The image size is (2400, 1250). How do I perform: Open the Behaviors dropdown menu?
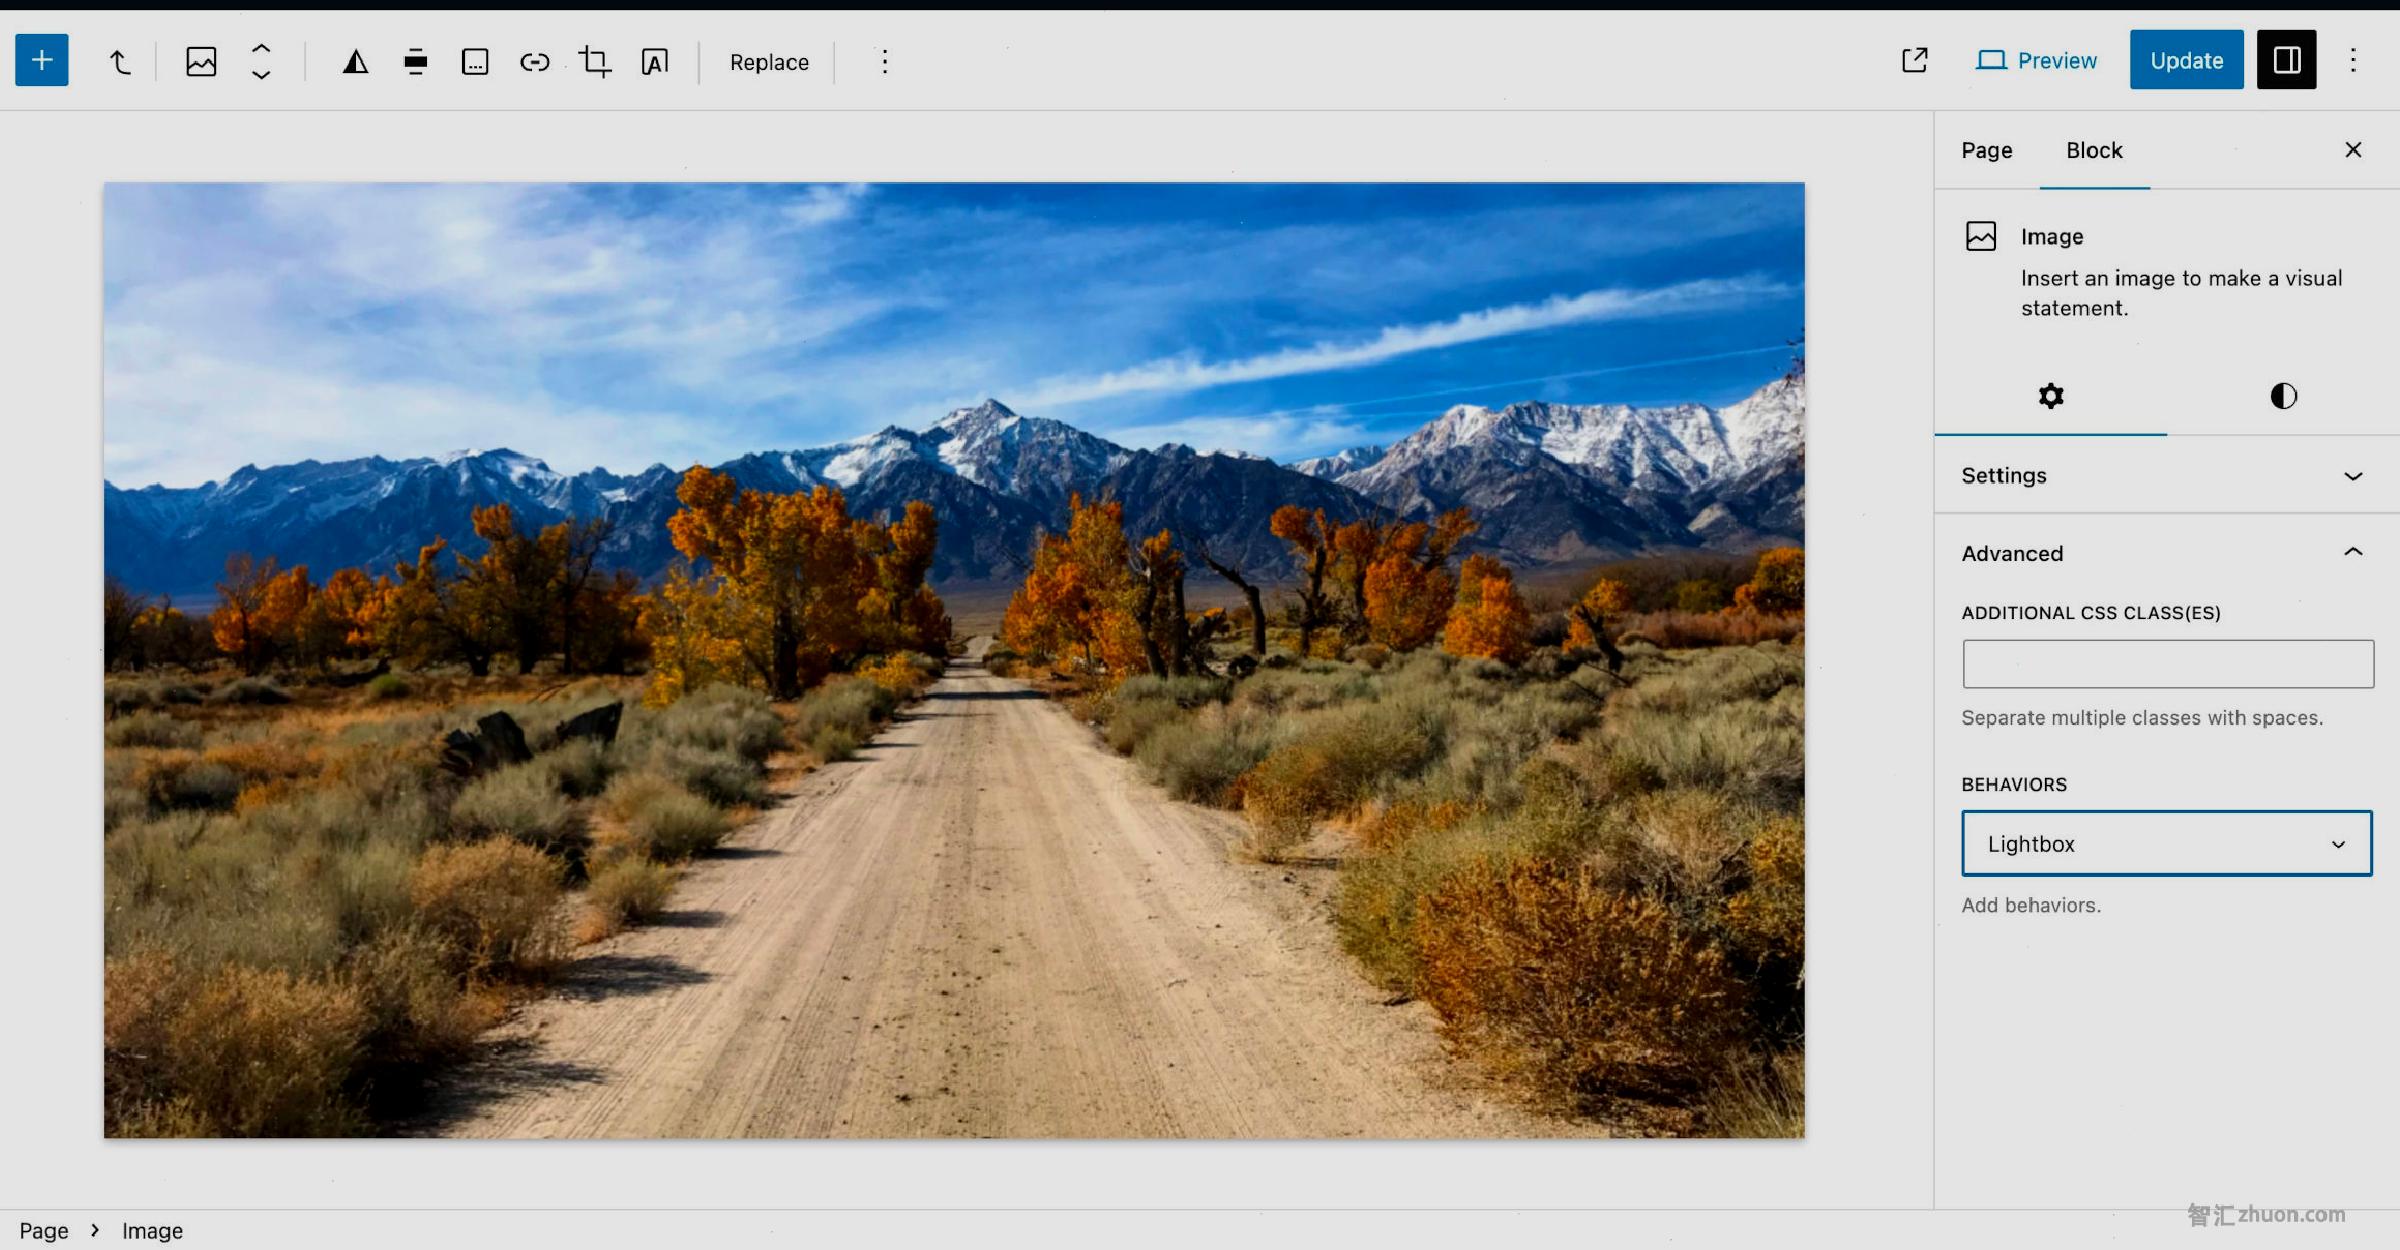(2167, 842)
